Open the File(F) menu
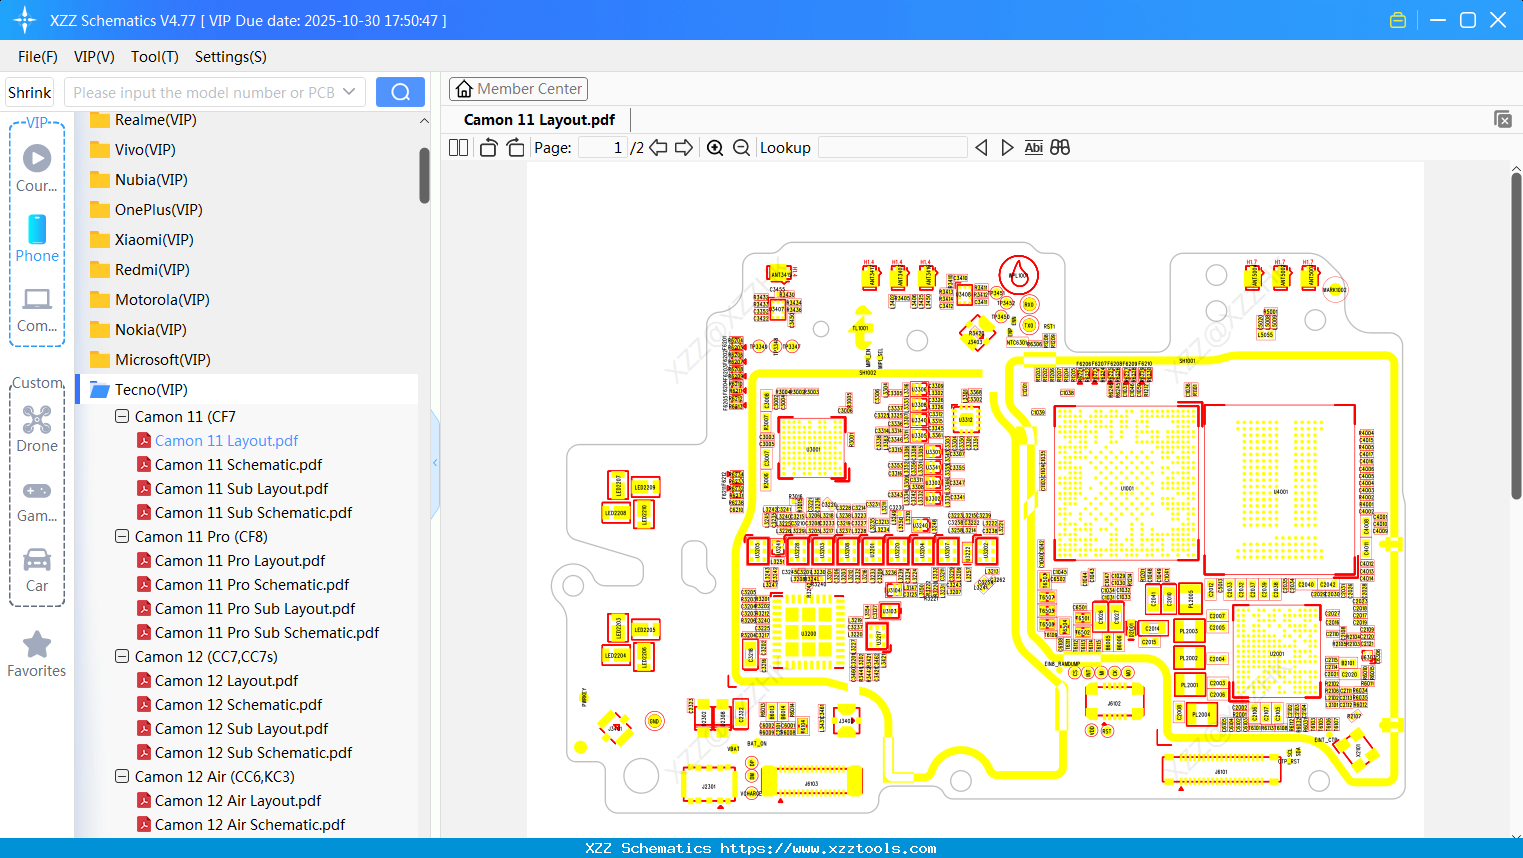The image size is (1523, 858). 38,57
